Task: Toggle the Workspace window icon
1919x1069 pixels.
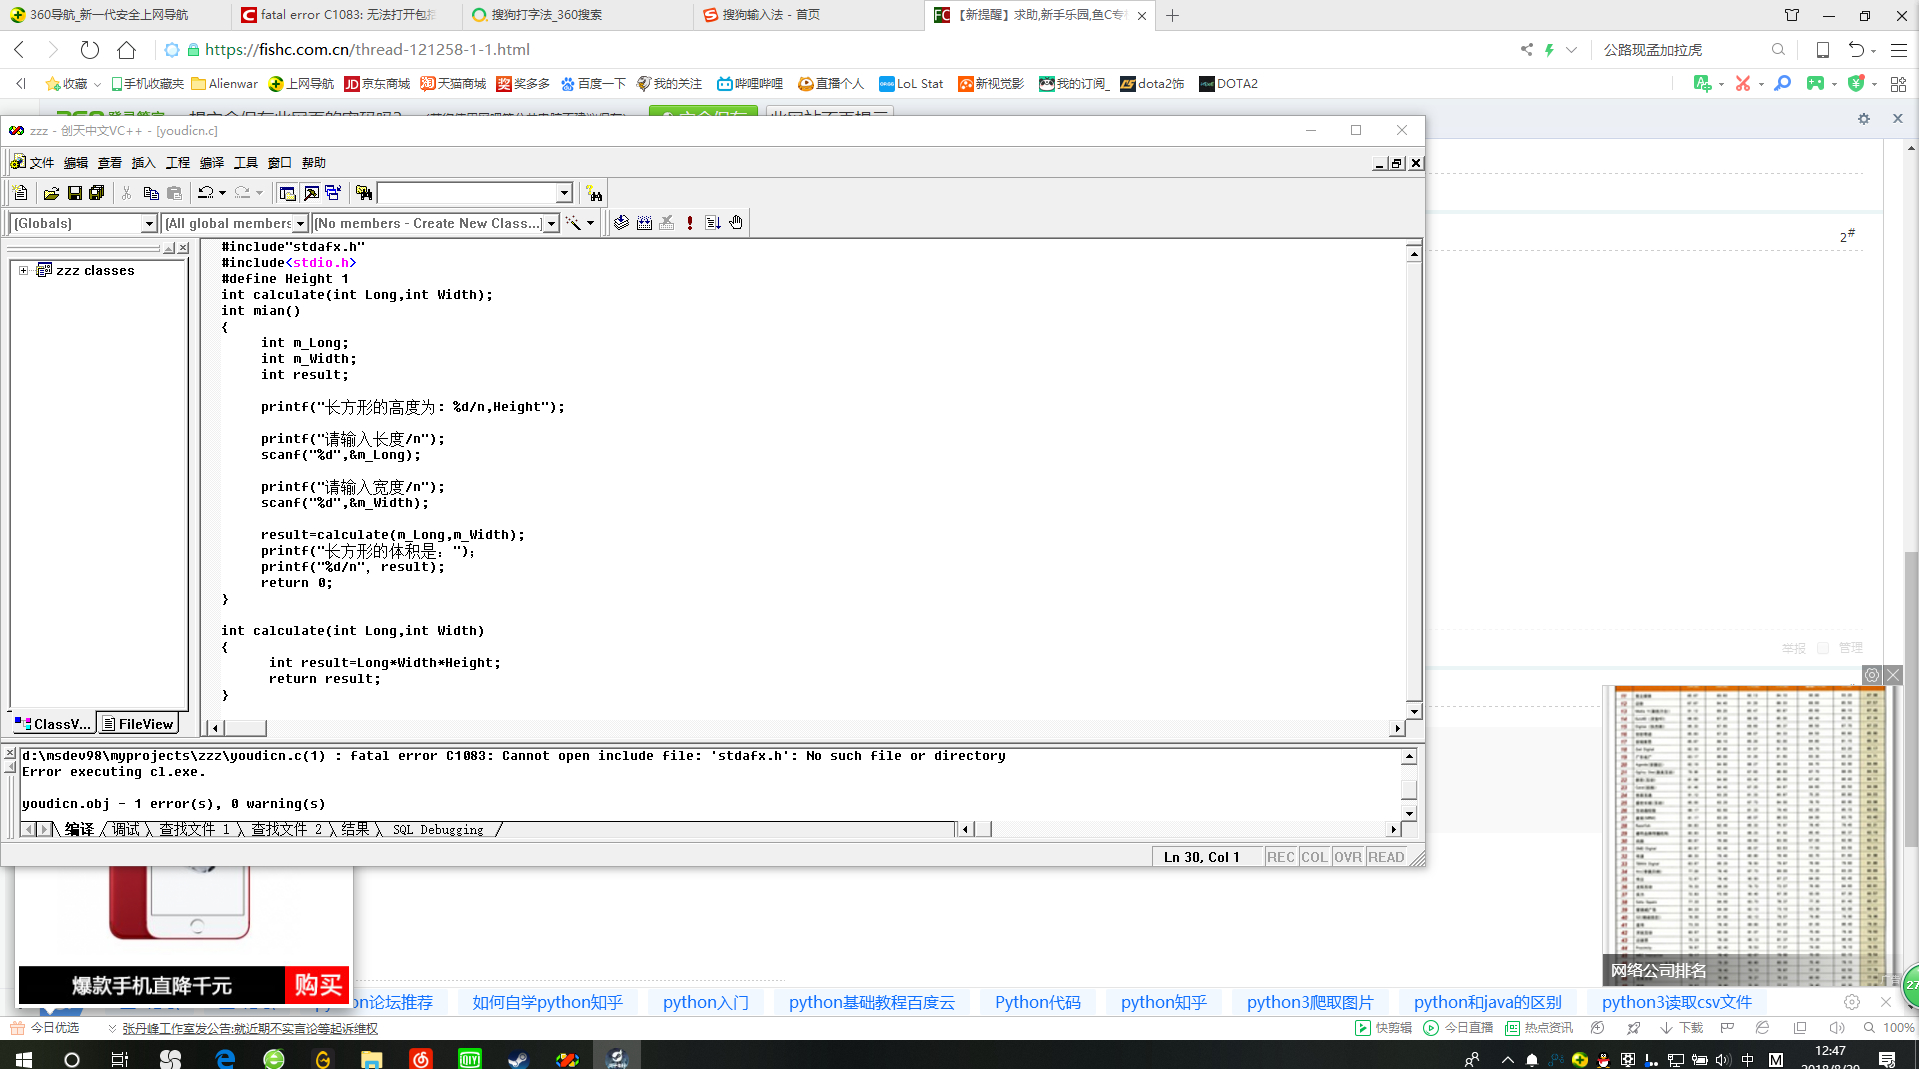Action: pyautogui.click(x=287, y=193)
